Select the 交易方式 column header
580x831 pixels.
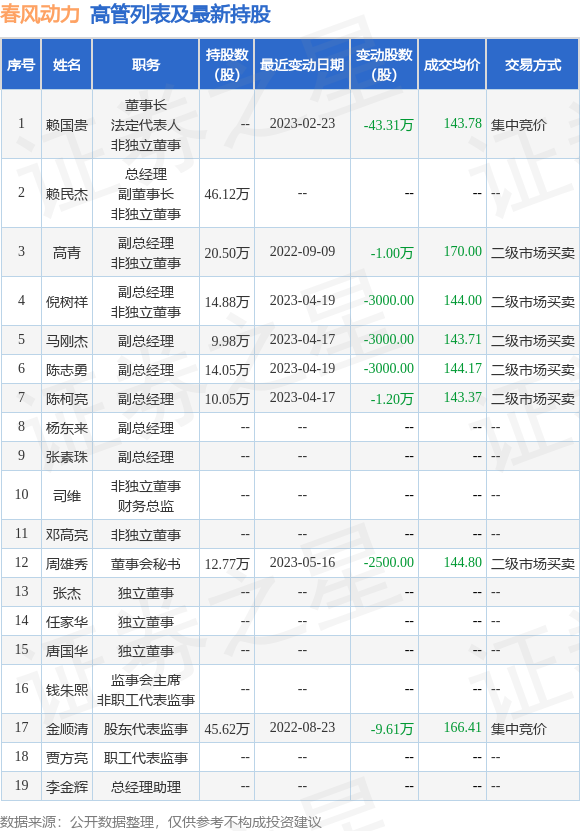(532, 65)
